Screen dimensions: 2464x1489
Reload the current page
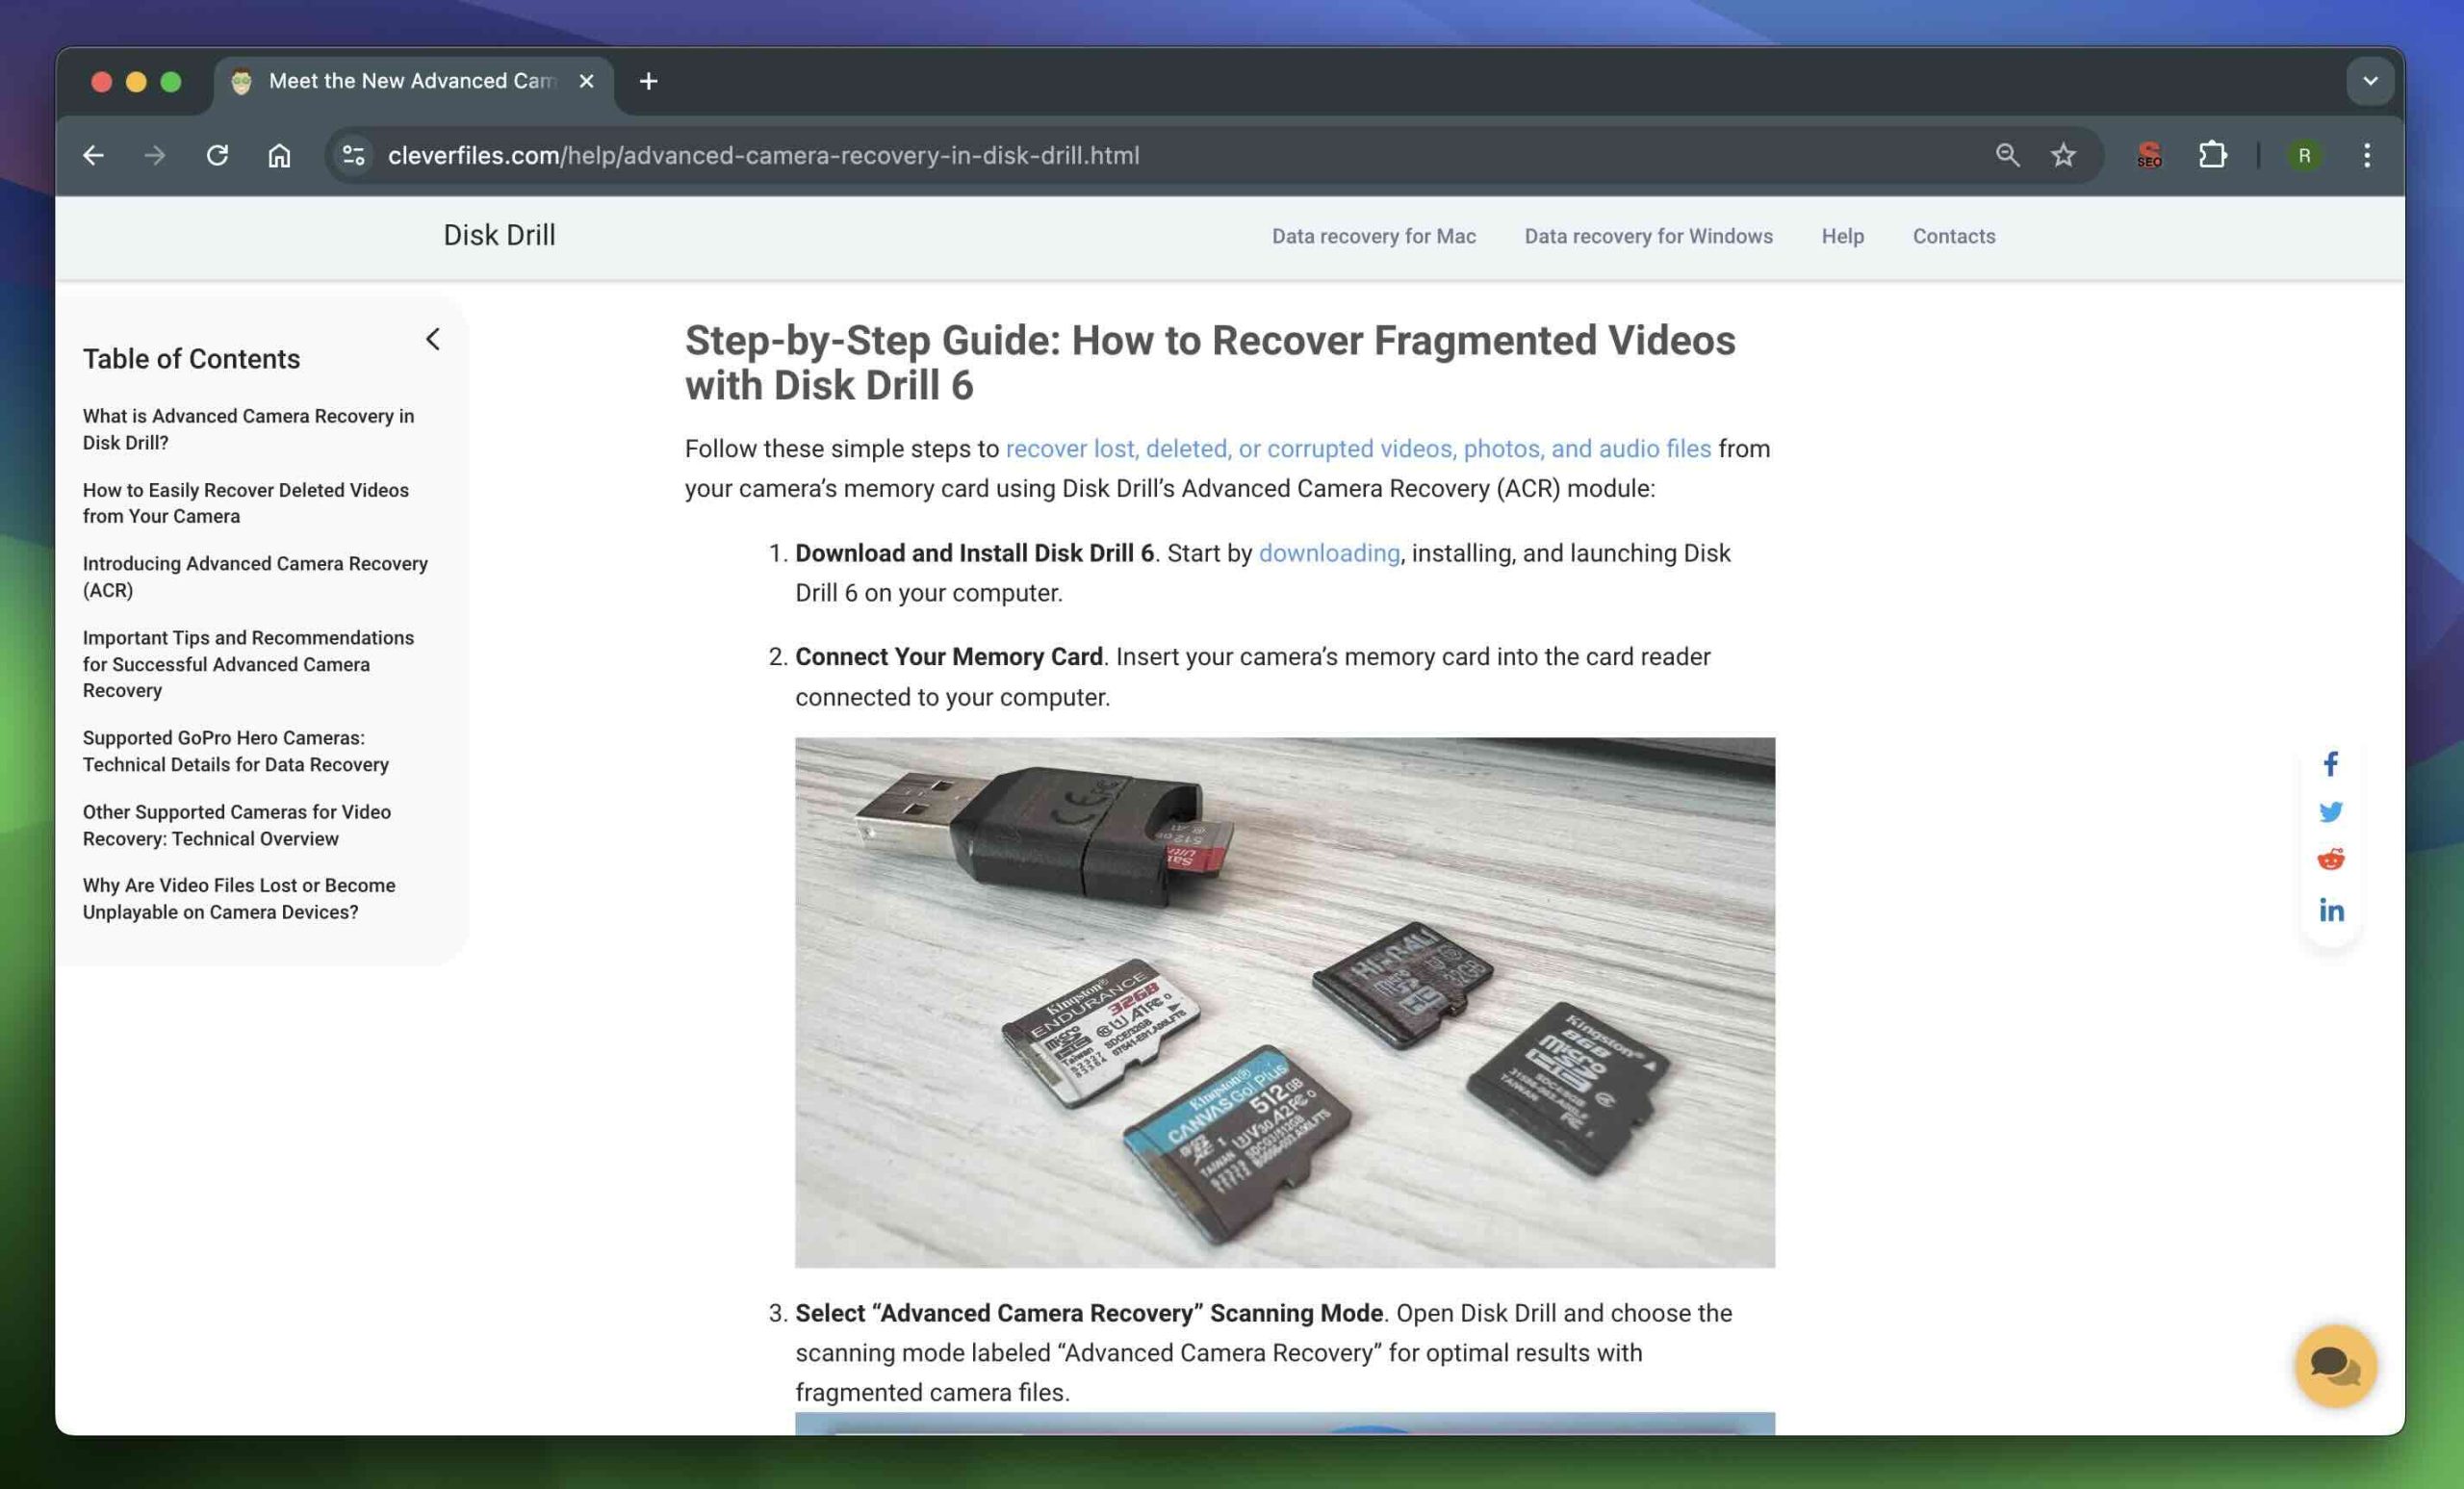[x=217, y=155]
